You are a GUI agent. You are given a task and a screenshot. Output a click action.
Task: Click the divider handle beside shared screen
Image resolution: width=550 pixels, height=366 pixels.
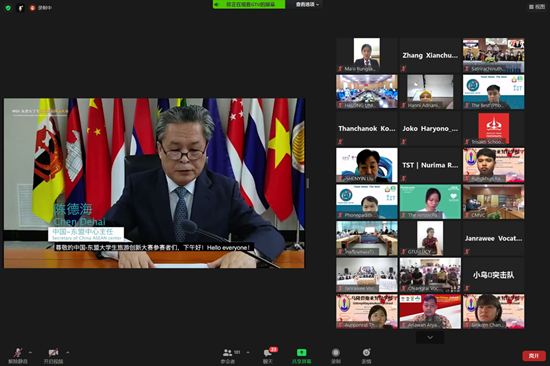[308, 183]
